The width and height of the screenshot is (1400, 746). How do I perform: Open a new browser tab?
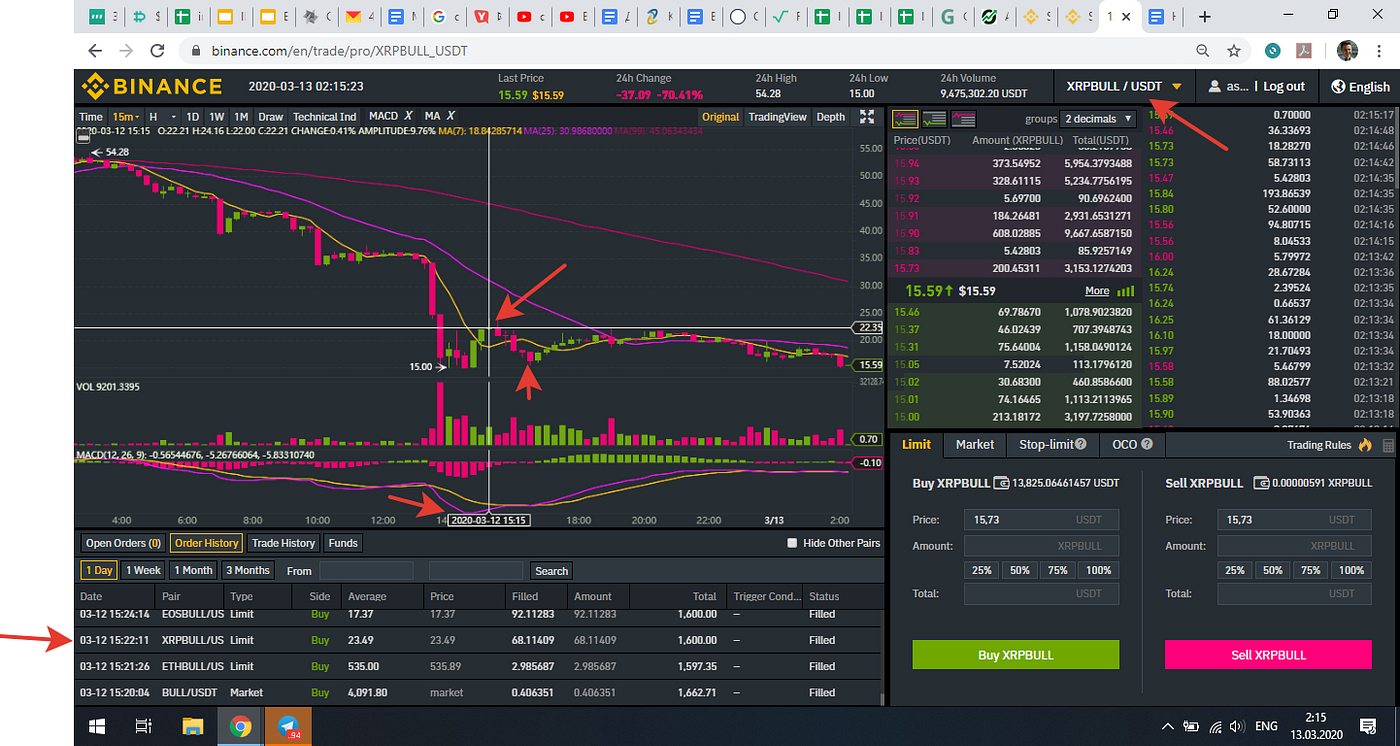coord(1205,16)
